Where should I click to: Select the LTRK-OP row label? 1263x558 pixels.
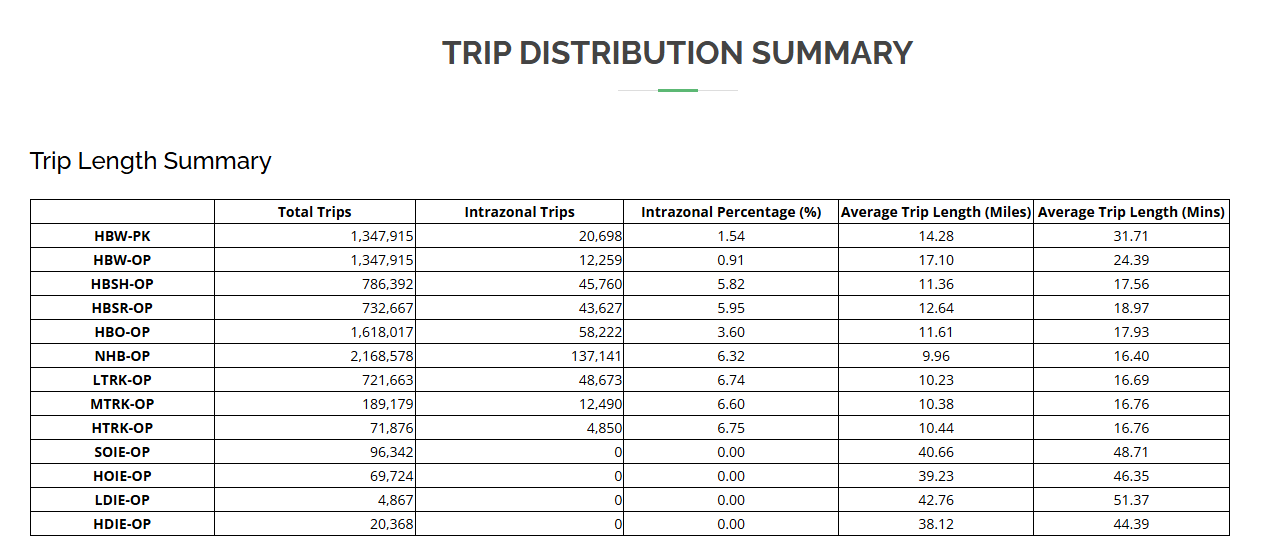point(122,380)
